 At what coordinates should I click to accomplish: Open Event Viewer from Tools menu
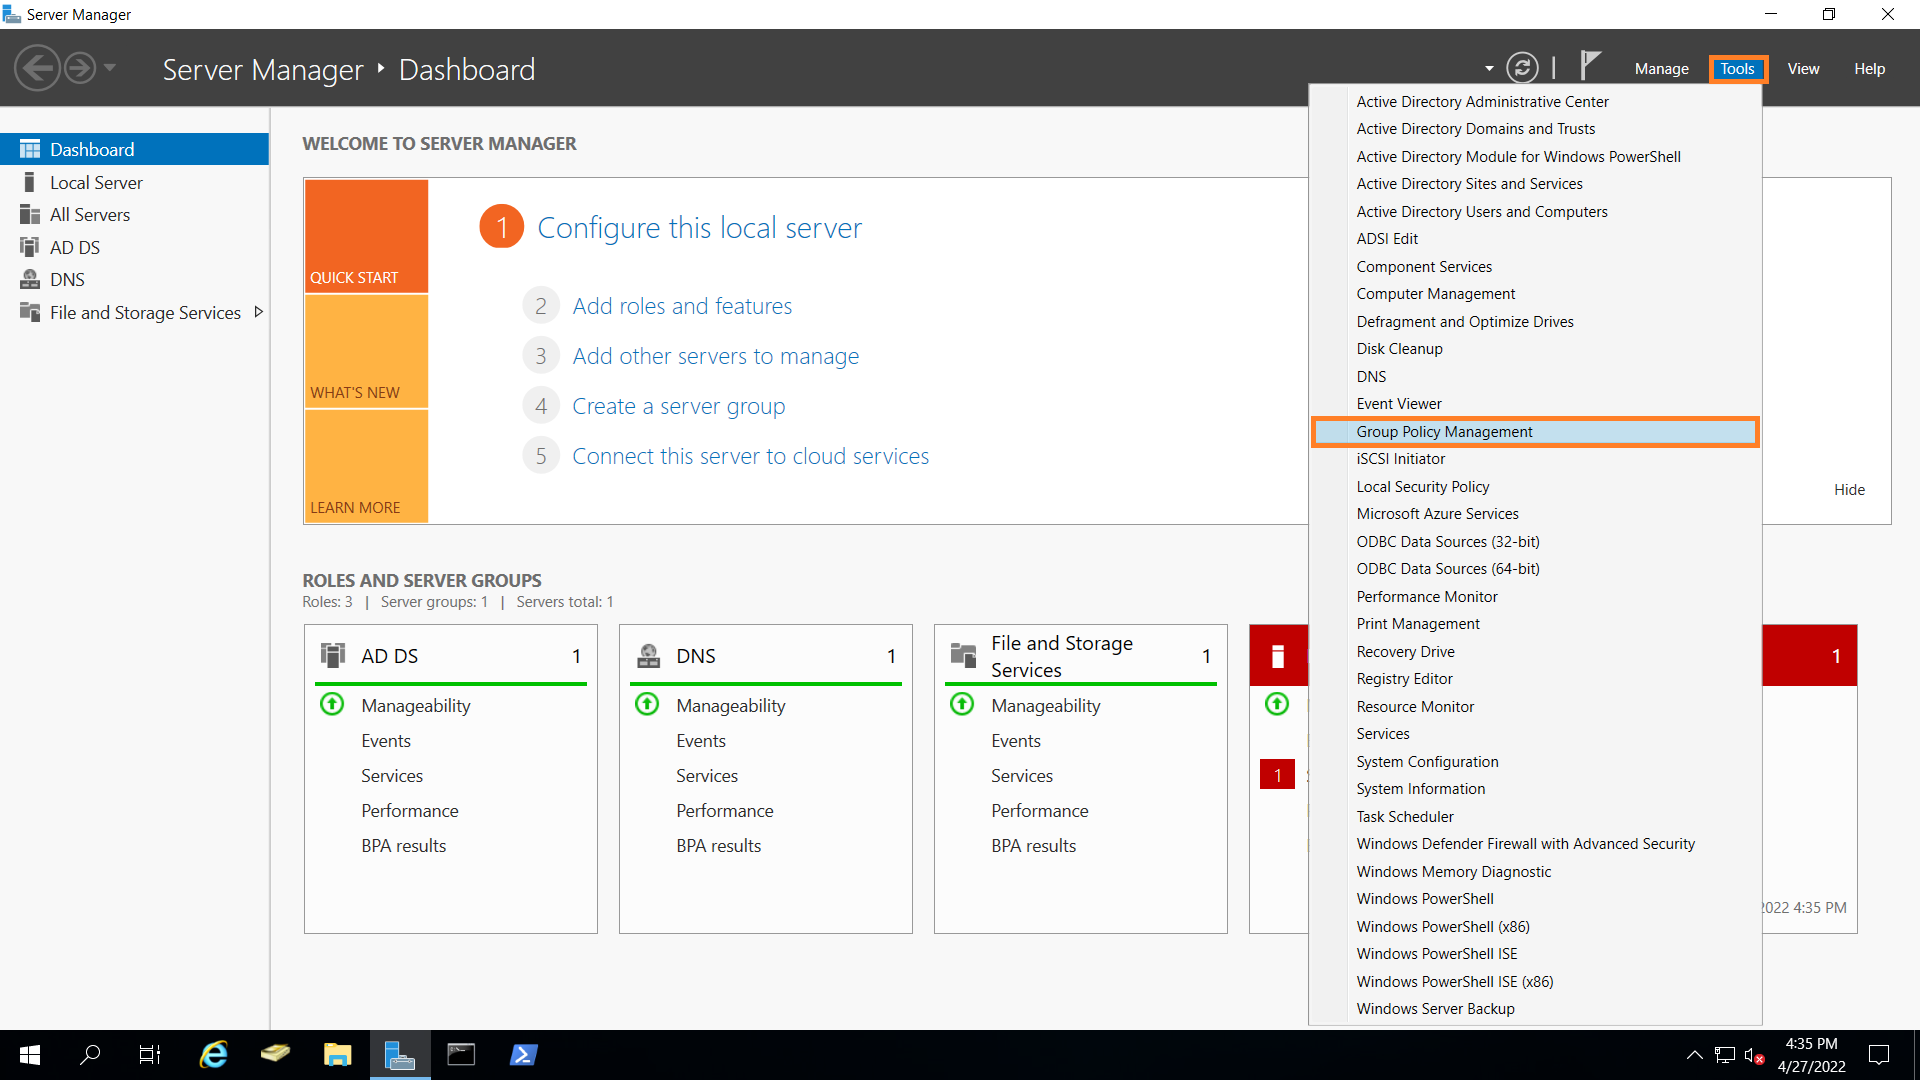(1399, 403)
